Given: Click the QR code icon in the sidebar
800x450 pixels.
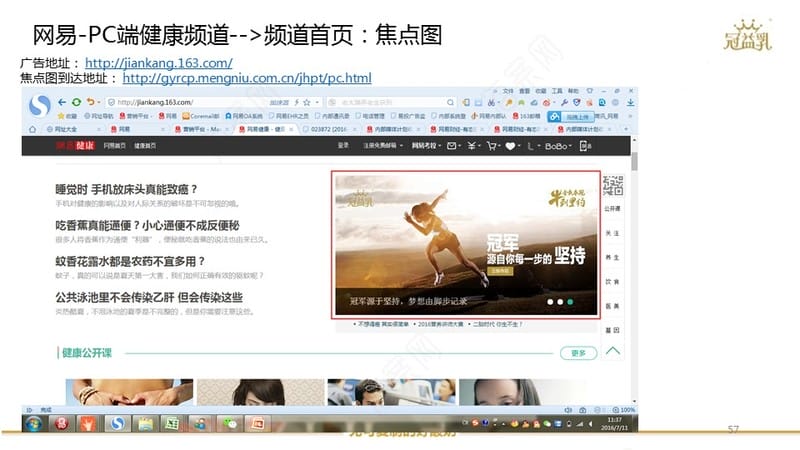Looking at the screenshot, I should [613, 185].
